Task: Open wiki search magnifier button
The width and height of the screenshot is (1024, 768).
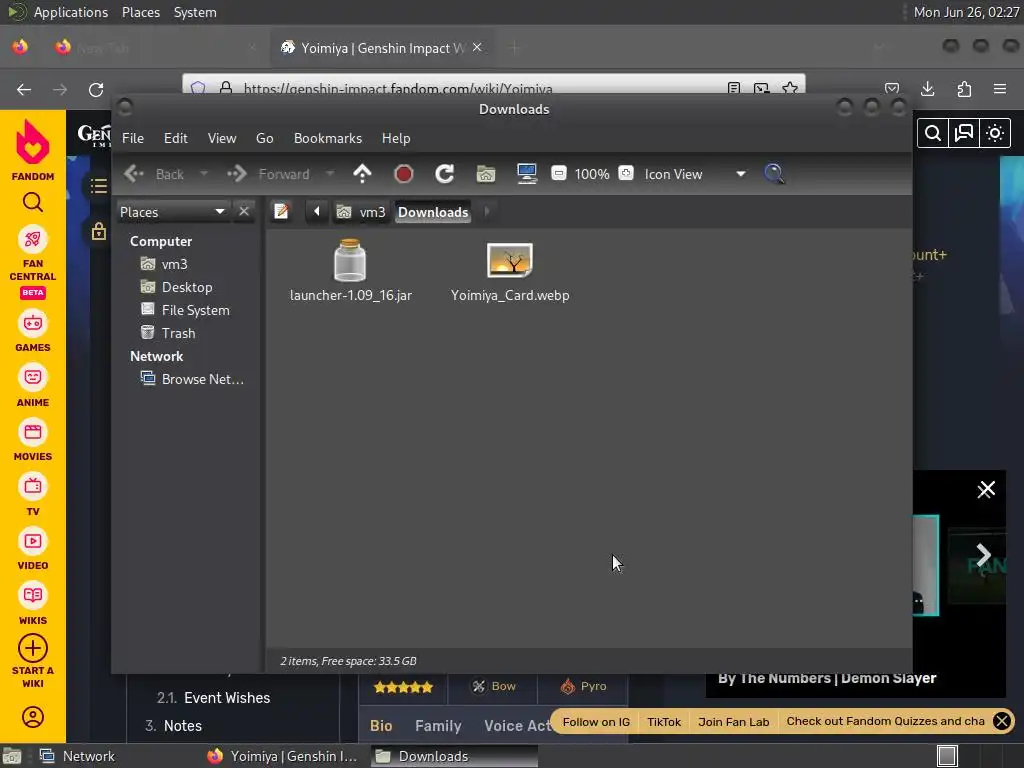Action: (x=933, y=133)
